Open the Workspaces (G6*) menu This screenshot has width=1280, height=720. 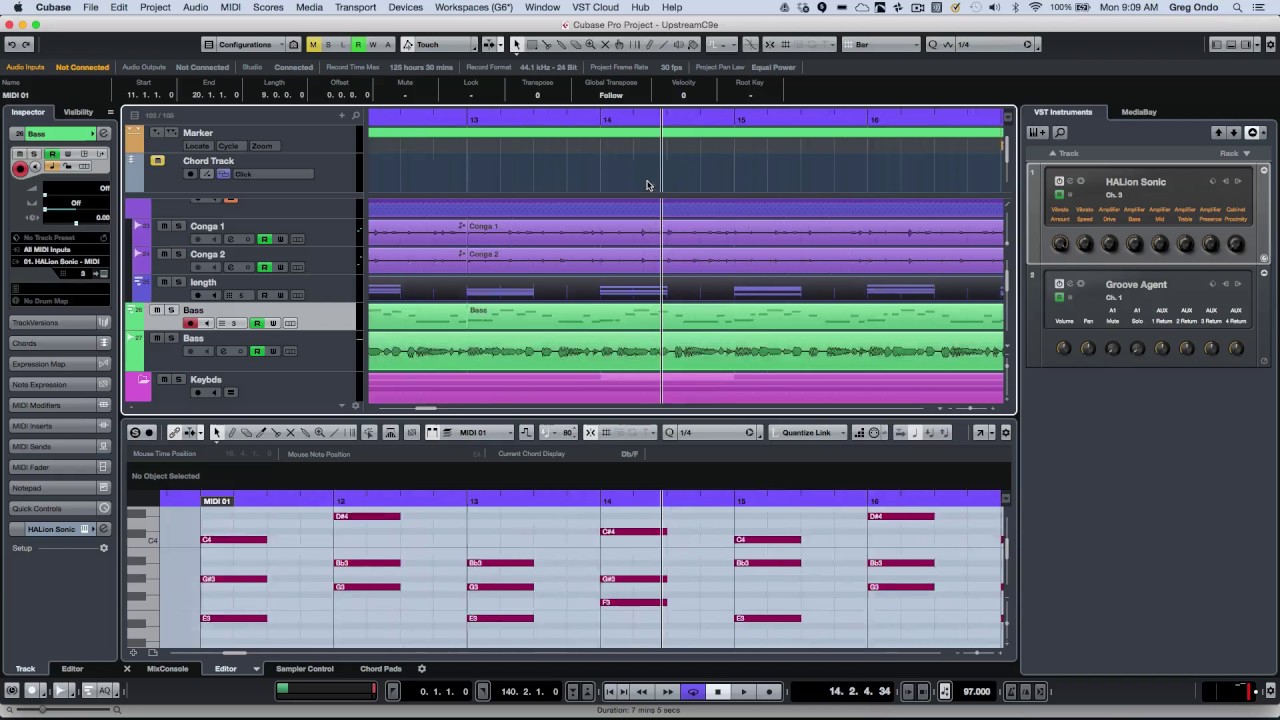473,7
